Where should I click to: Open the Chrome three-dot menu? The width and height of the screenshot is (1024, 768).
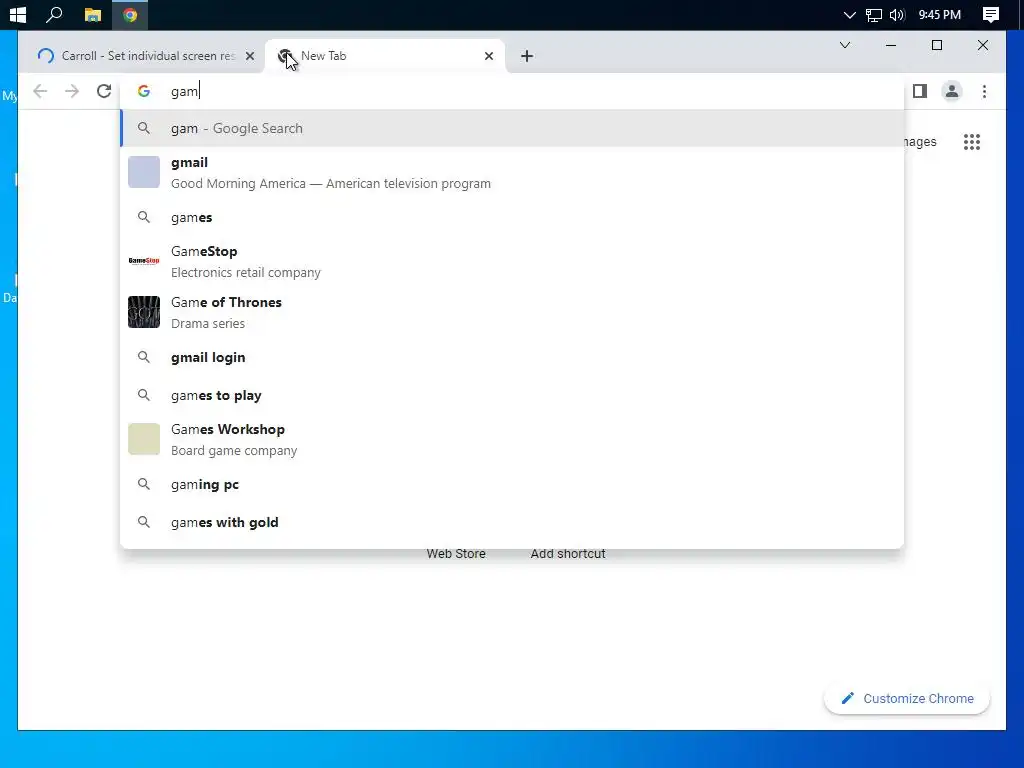tap(984, 91)
